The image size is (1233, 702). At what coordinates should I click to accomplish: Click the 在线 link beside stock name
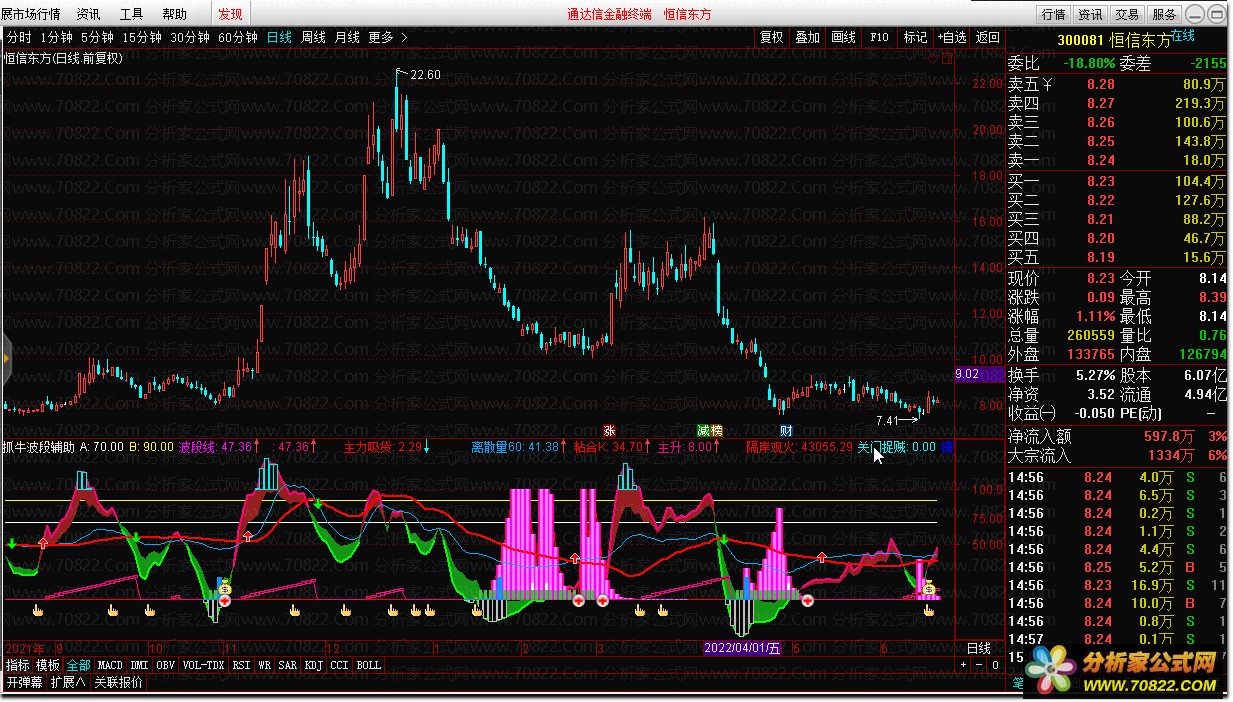1184,36
